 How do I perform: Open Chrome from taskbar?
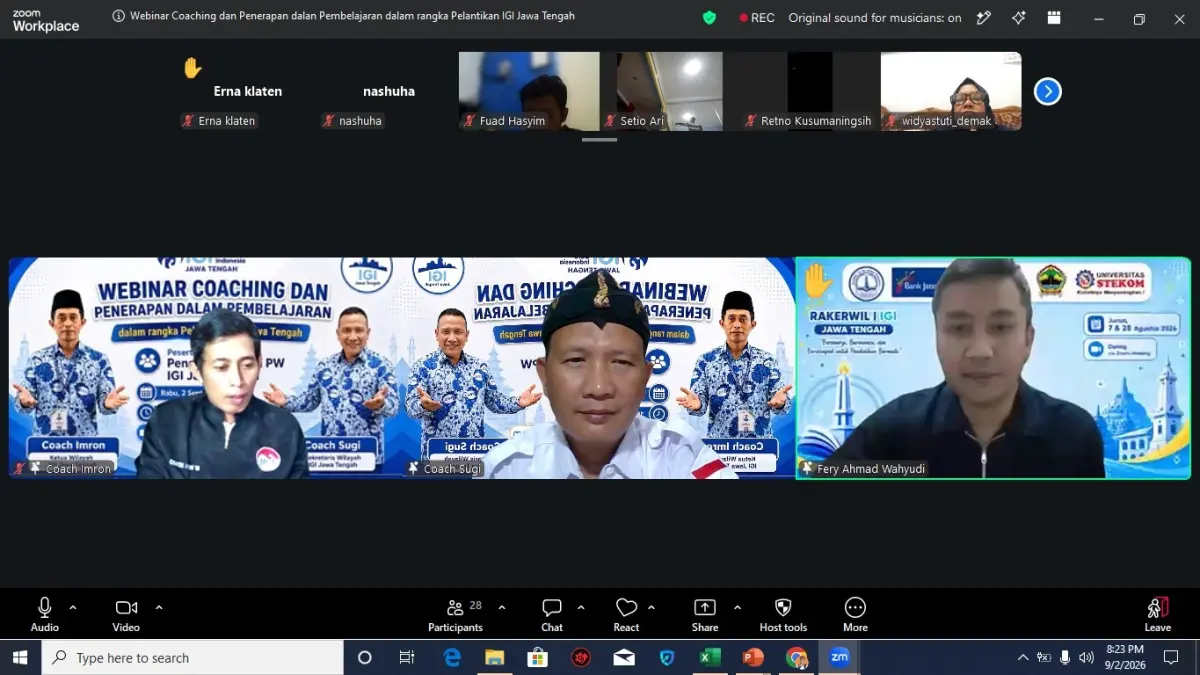[x=796, y=657]
